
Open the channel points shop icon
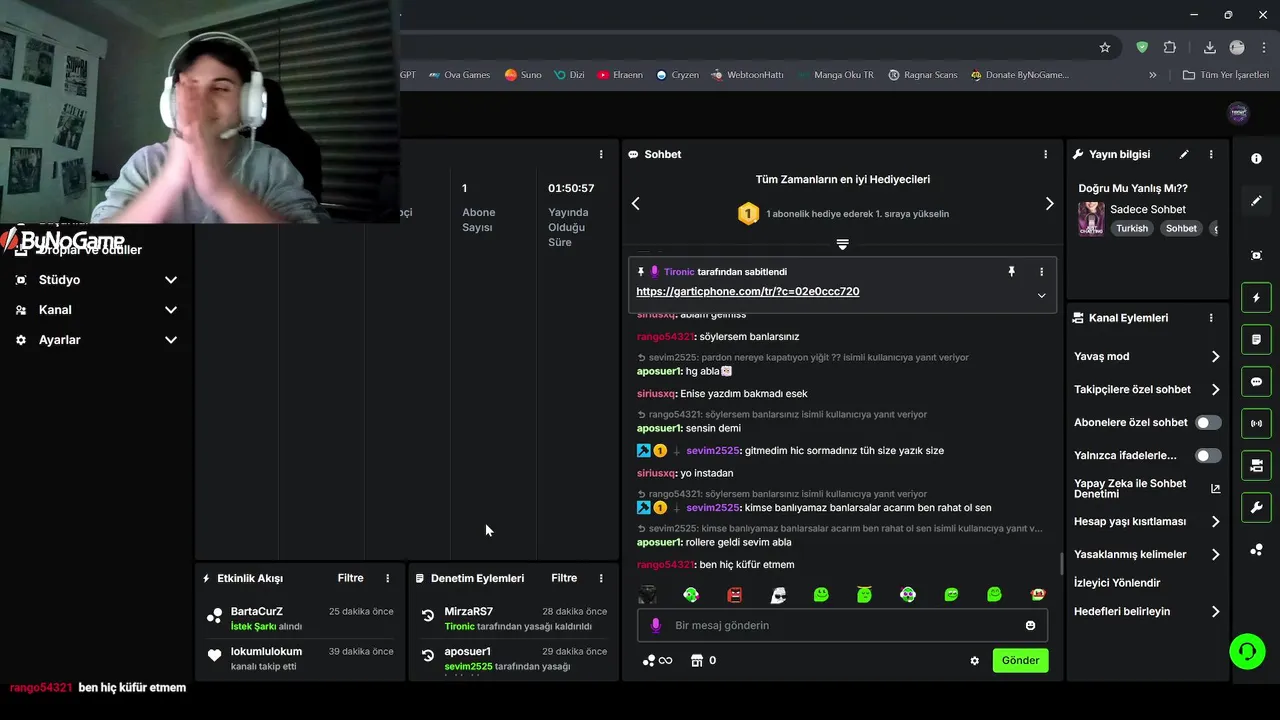(x=696, y=660)
